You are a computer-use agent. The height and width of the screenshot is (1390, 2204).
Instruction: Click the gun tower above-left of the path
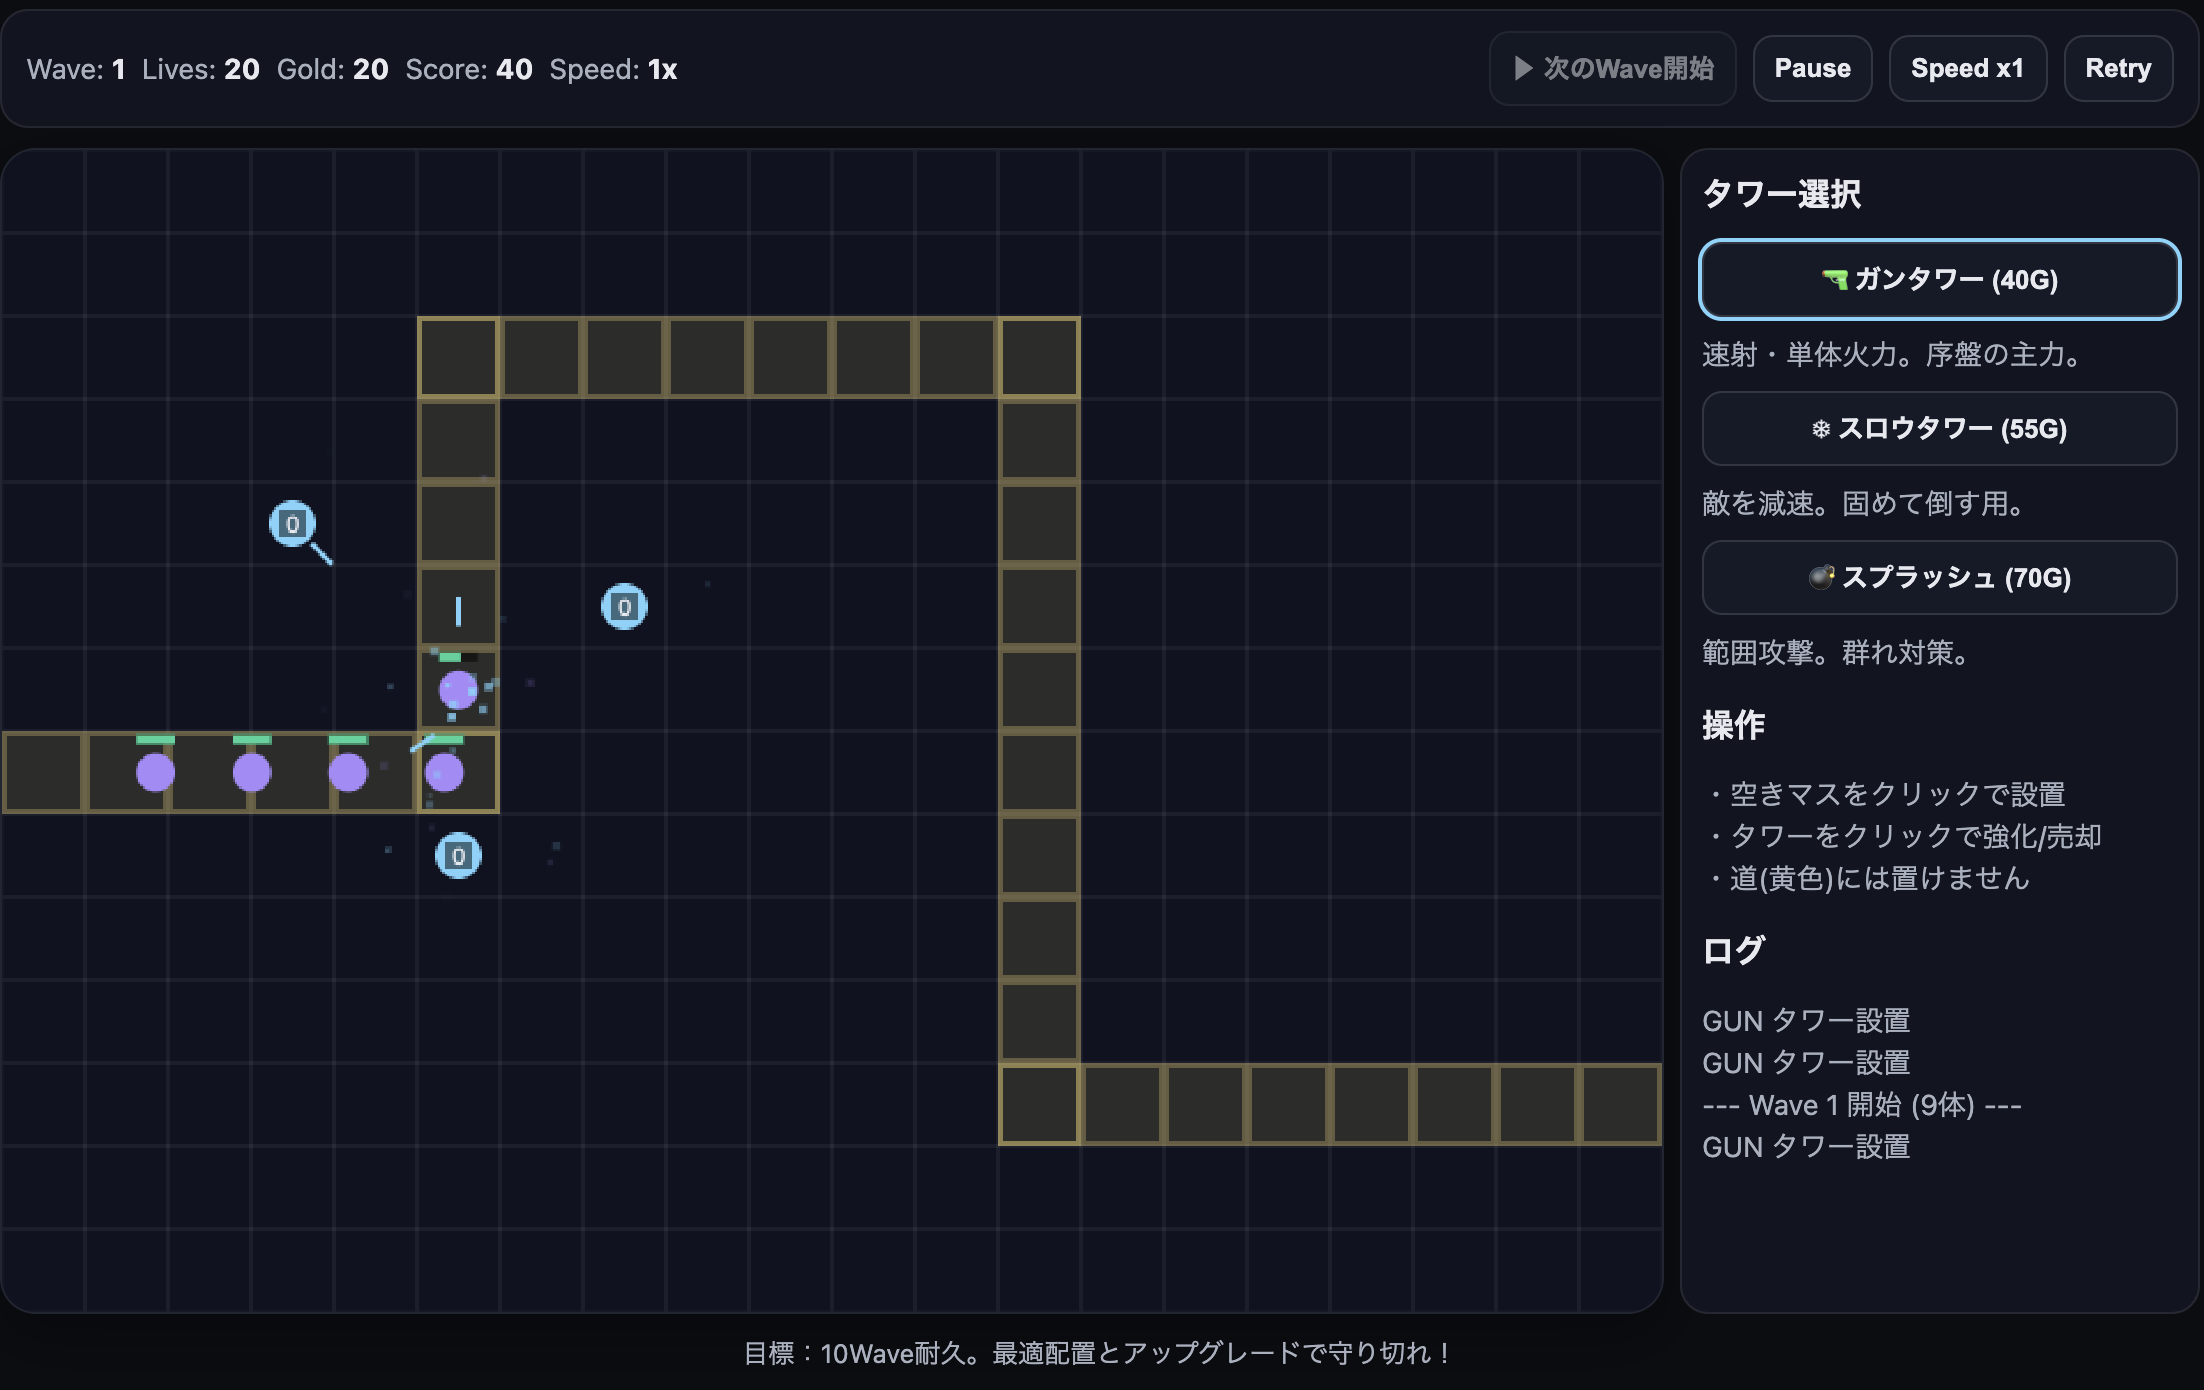coord(292,524)
